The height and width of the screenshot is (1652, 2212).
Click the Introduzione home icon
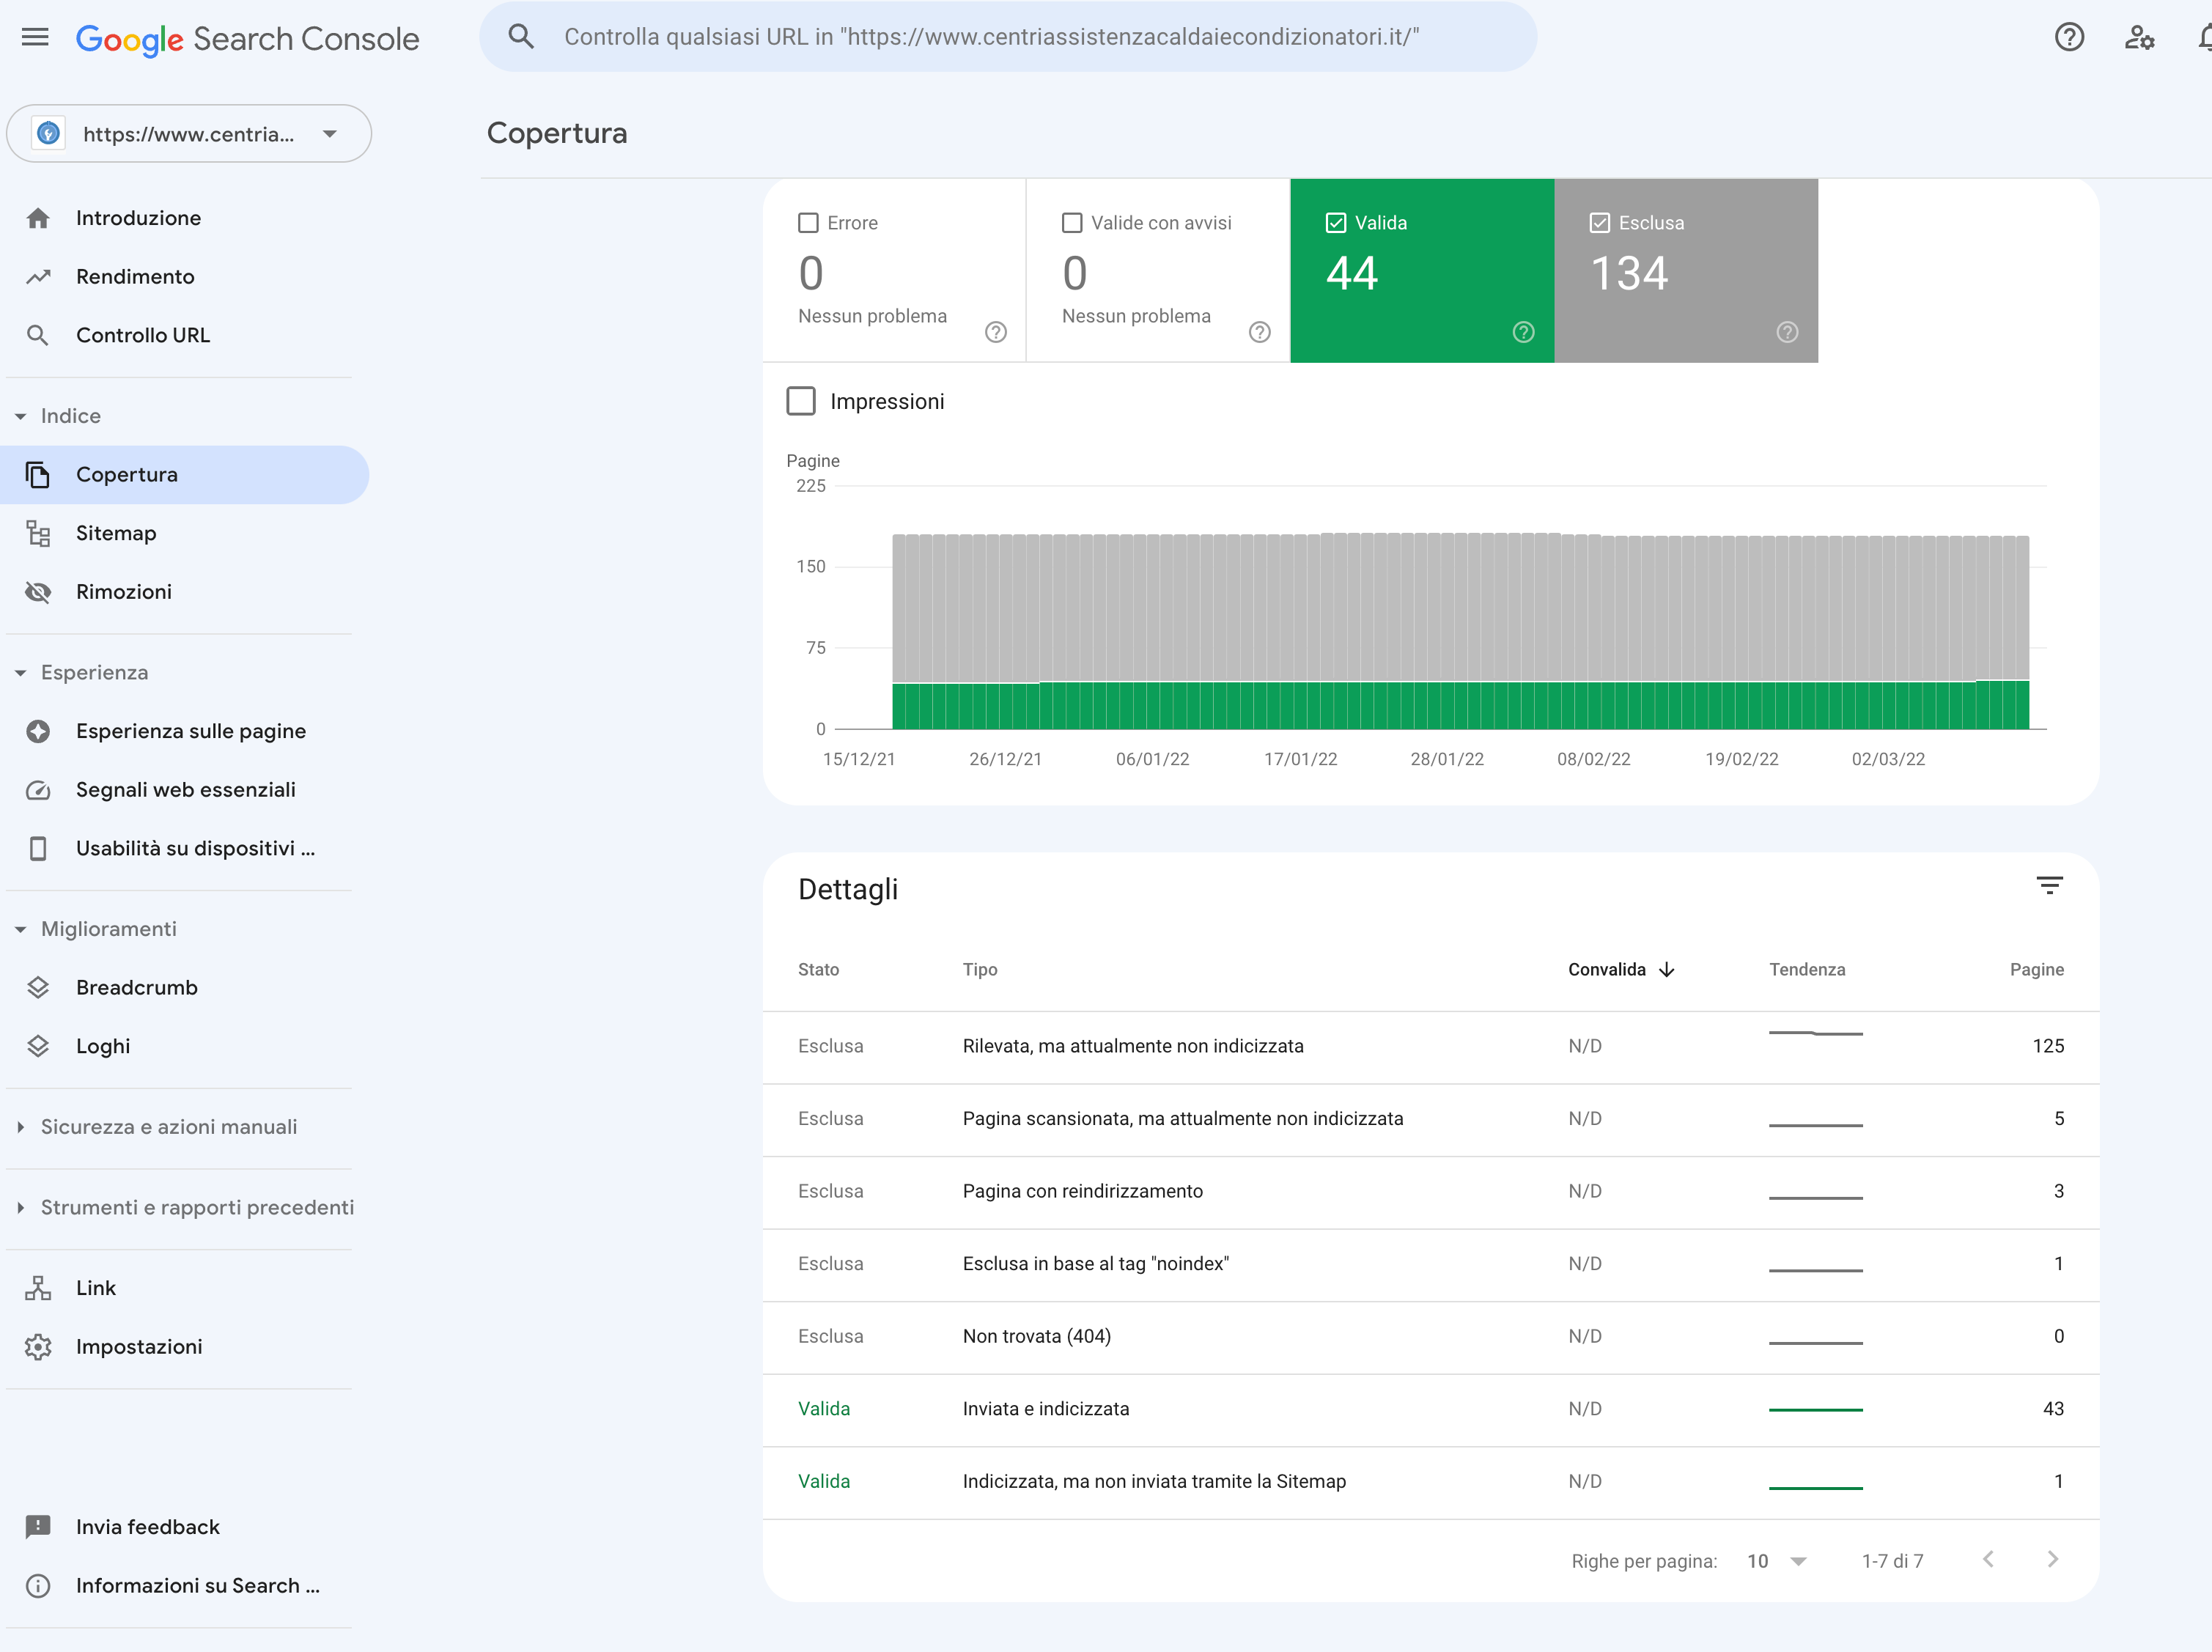[38, 218]
